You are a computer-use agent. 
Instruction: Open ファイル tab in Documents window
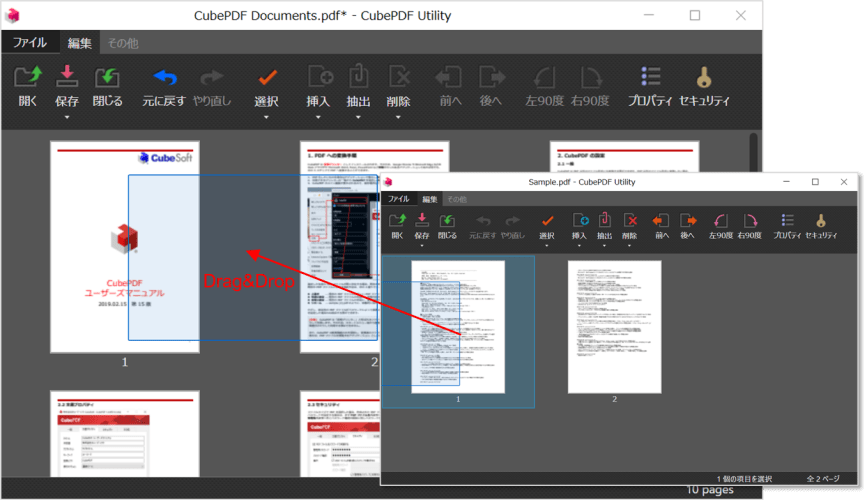pos(30,42)
